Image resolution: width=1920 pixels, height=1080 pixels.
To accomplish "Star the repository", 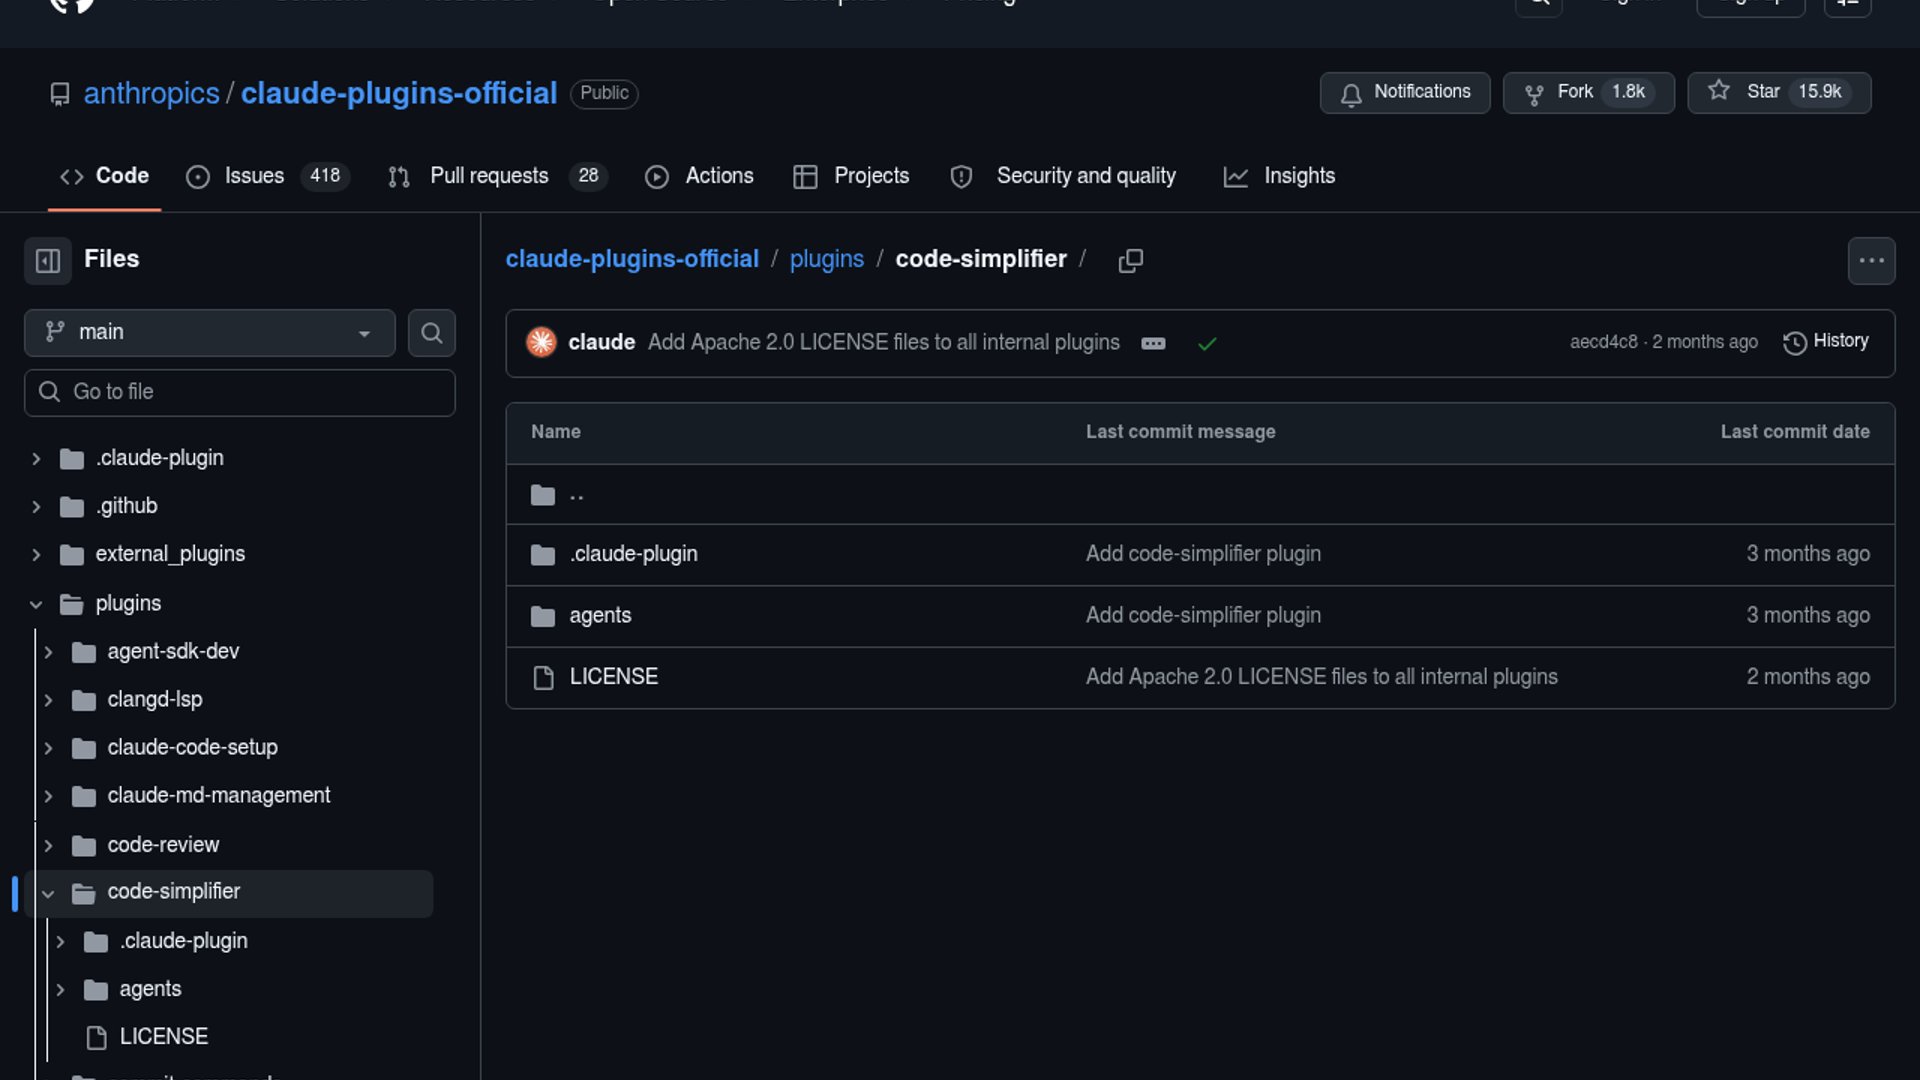I will pyautogui.click(x=1778, y=92).
